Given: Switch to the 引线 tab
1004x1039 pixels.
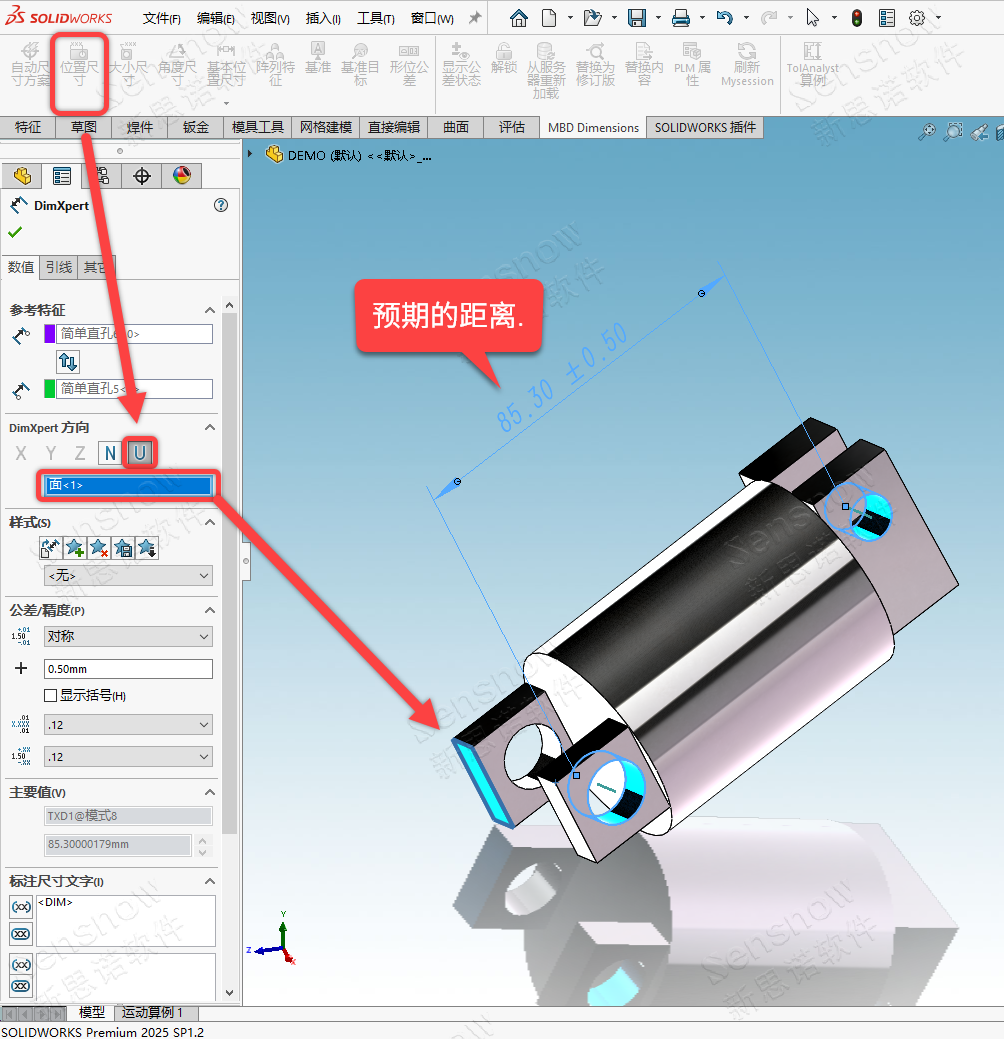Looking at the screenshot, I should coord(59,267).
